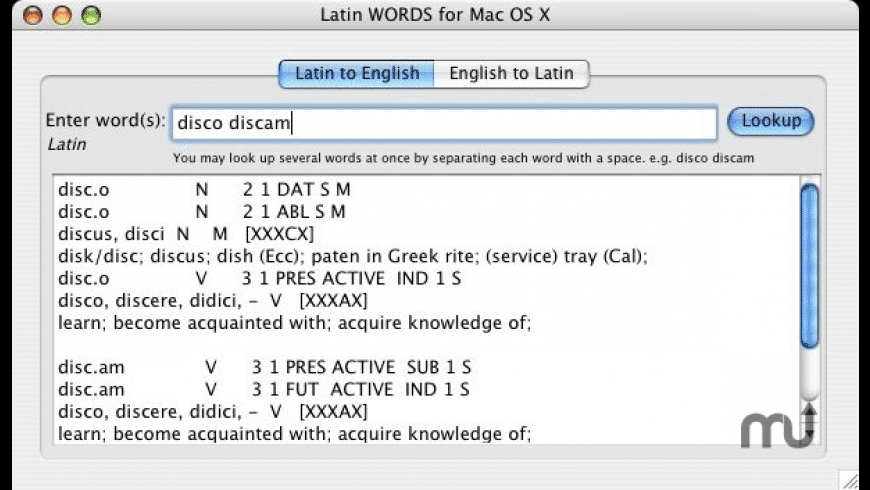
Task: Click the 'disc.am V 3 1 FUT ACTIVE IND 1 S' line
Action: [x=264, y=390]
